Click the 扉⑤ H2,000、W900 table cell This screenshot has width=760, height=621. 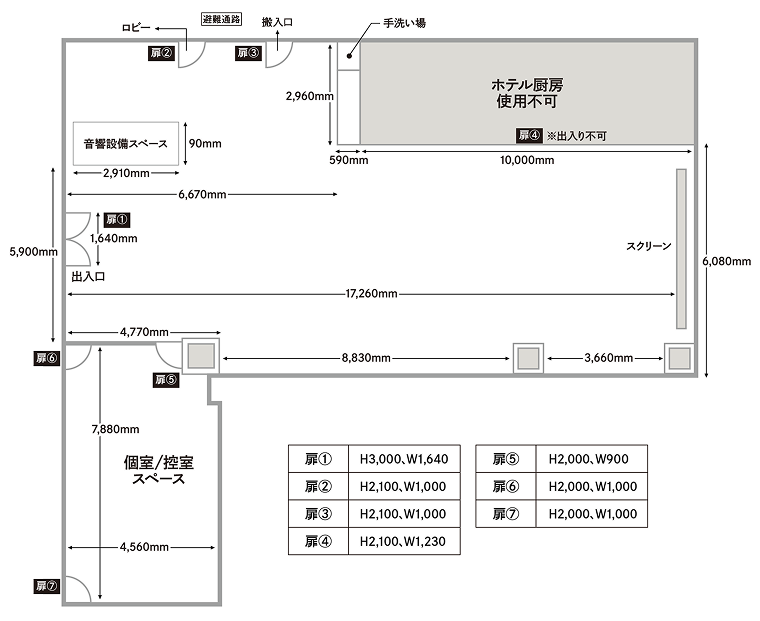point(591,459)
